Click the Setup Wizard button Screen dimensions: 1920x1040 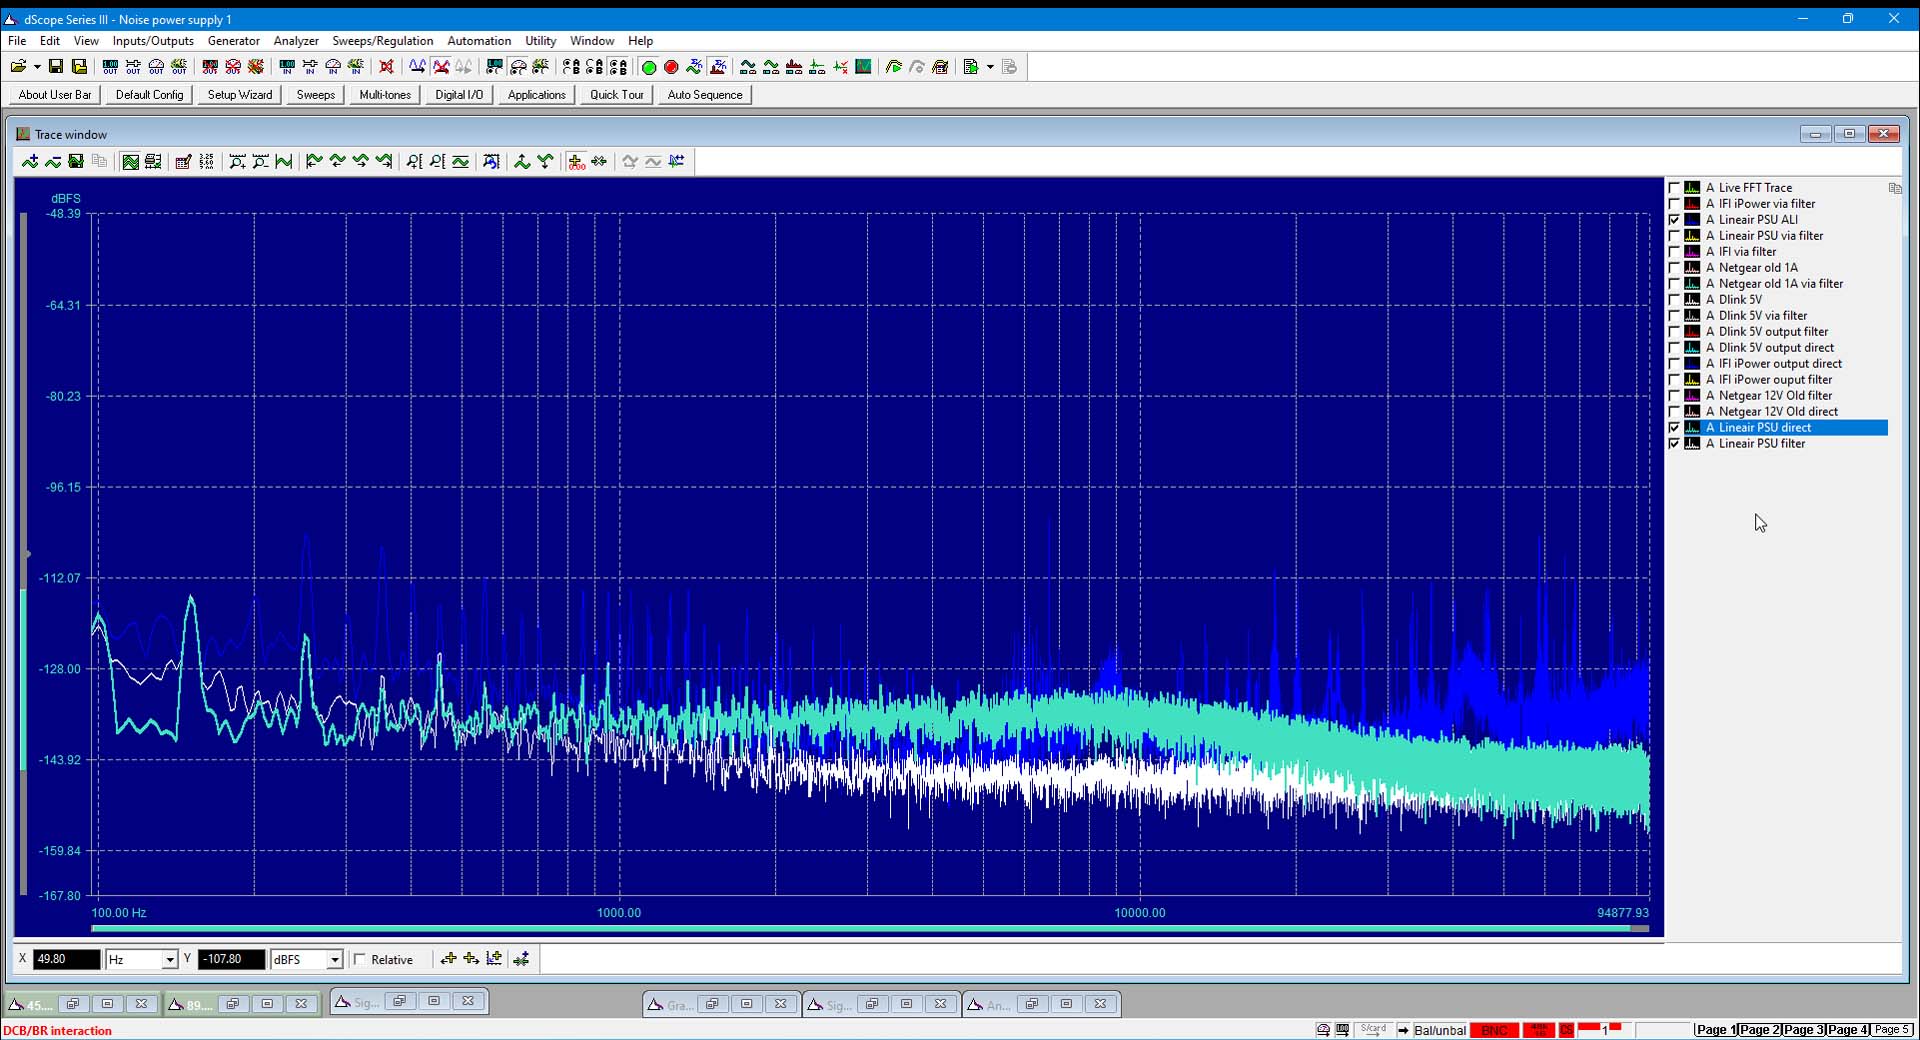240,95
